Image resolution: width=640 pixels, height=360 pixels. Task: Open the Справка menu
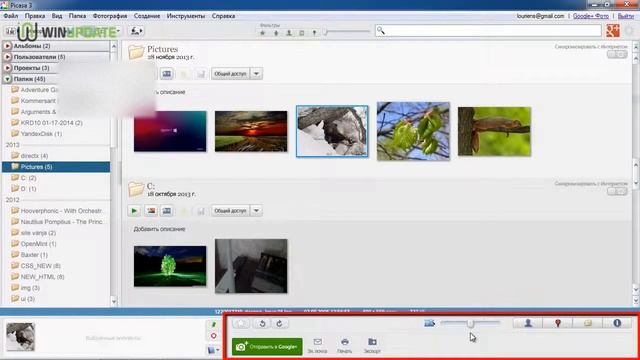pos(223,16)
